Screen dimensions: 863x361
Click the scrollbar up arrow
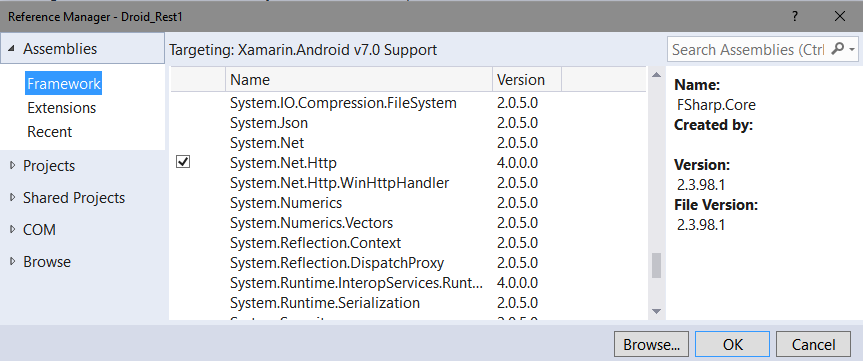pyautogui.click(x=656, y=75)
